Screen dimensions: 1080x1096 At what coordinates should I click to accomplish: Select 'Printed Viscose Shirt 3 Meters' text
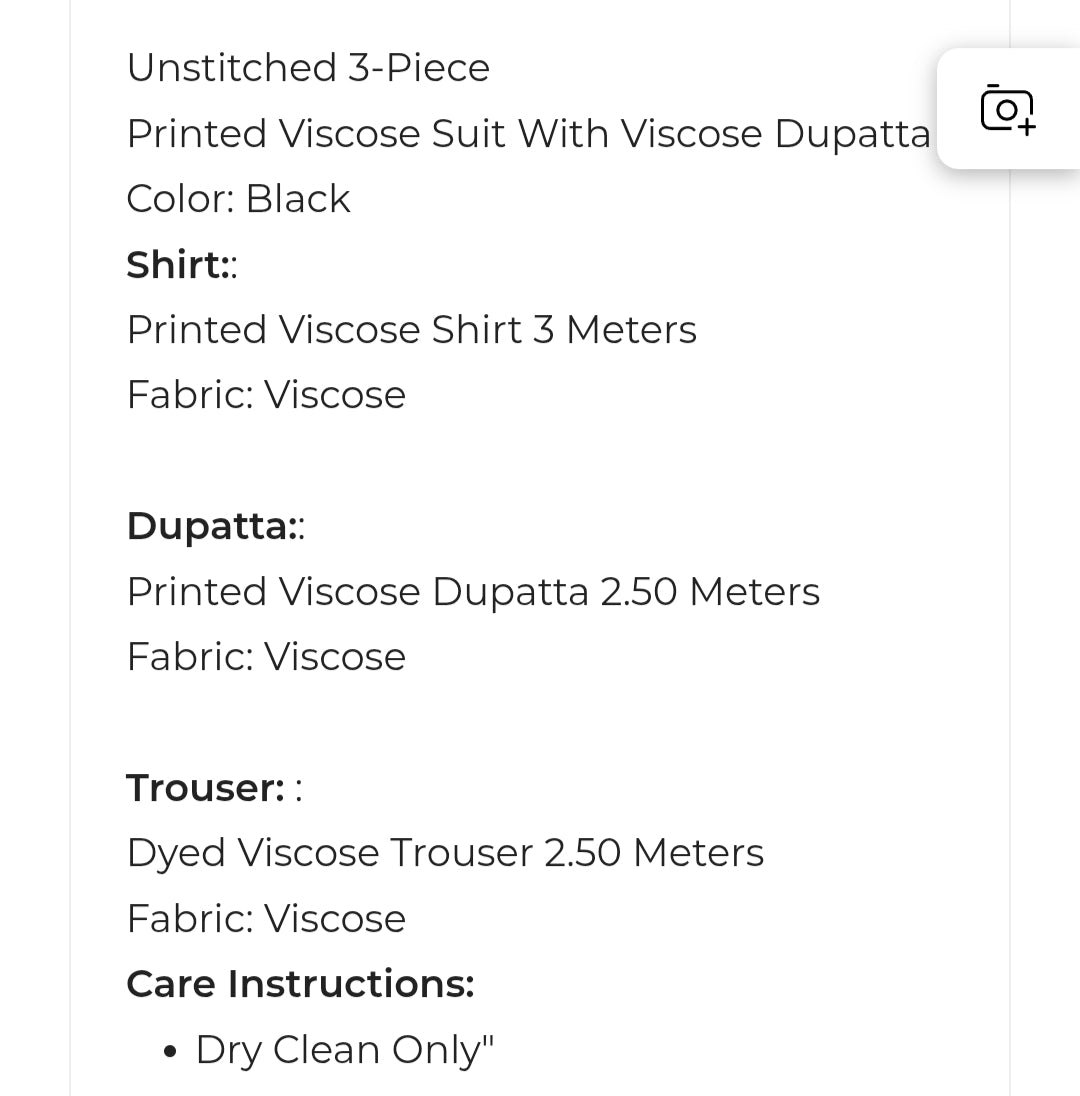tap(411, 330)
